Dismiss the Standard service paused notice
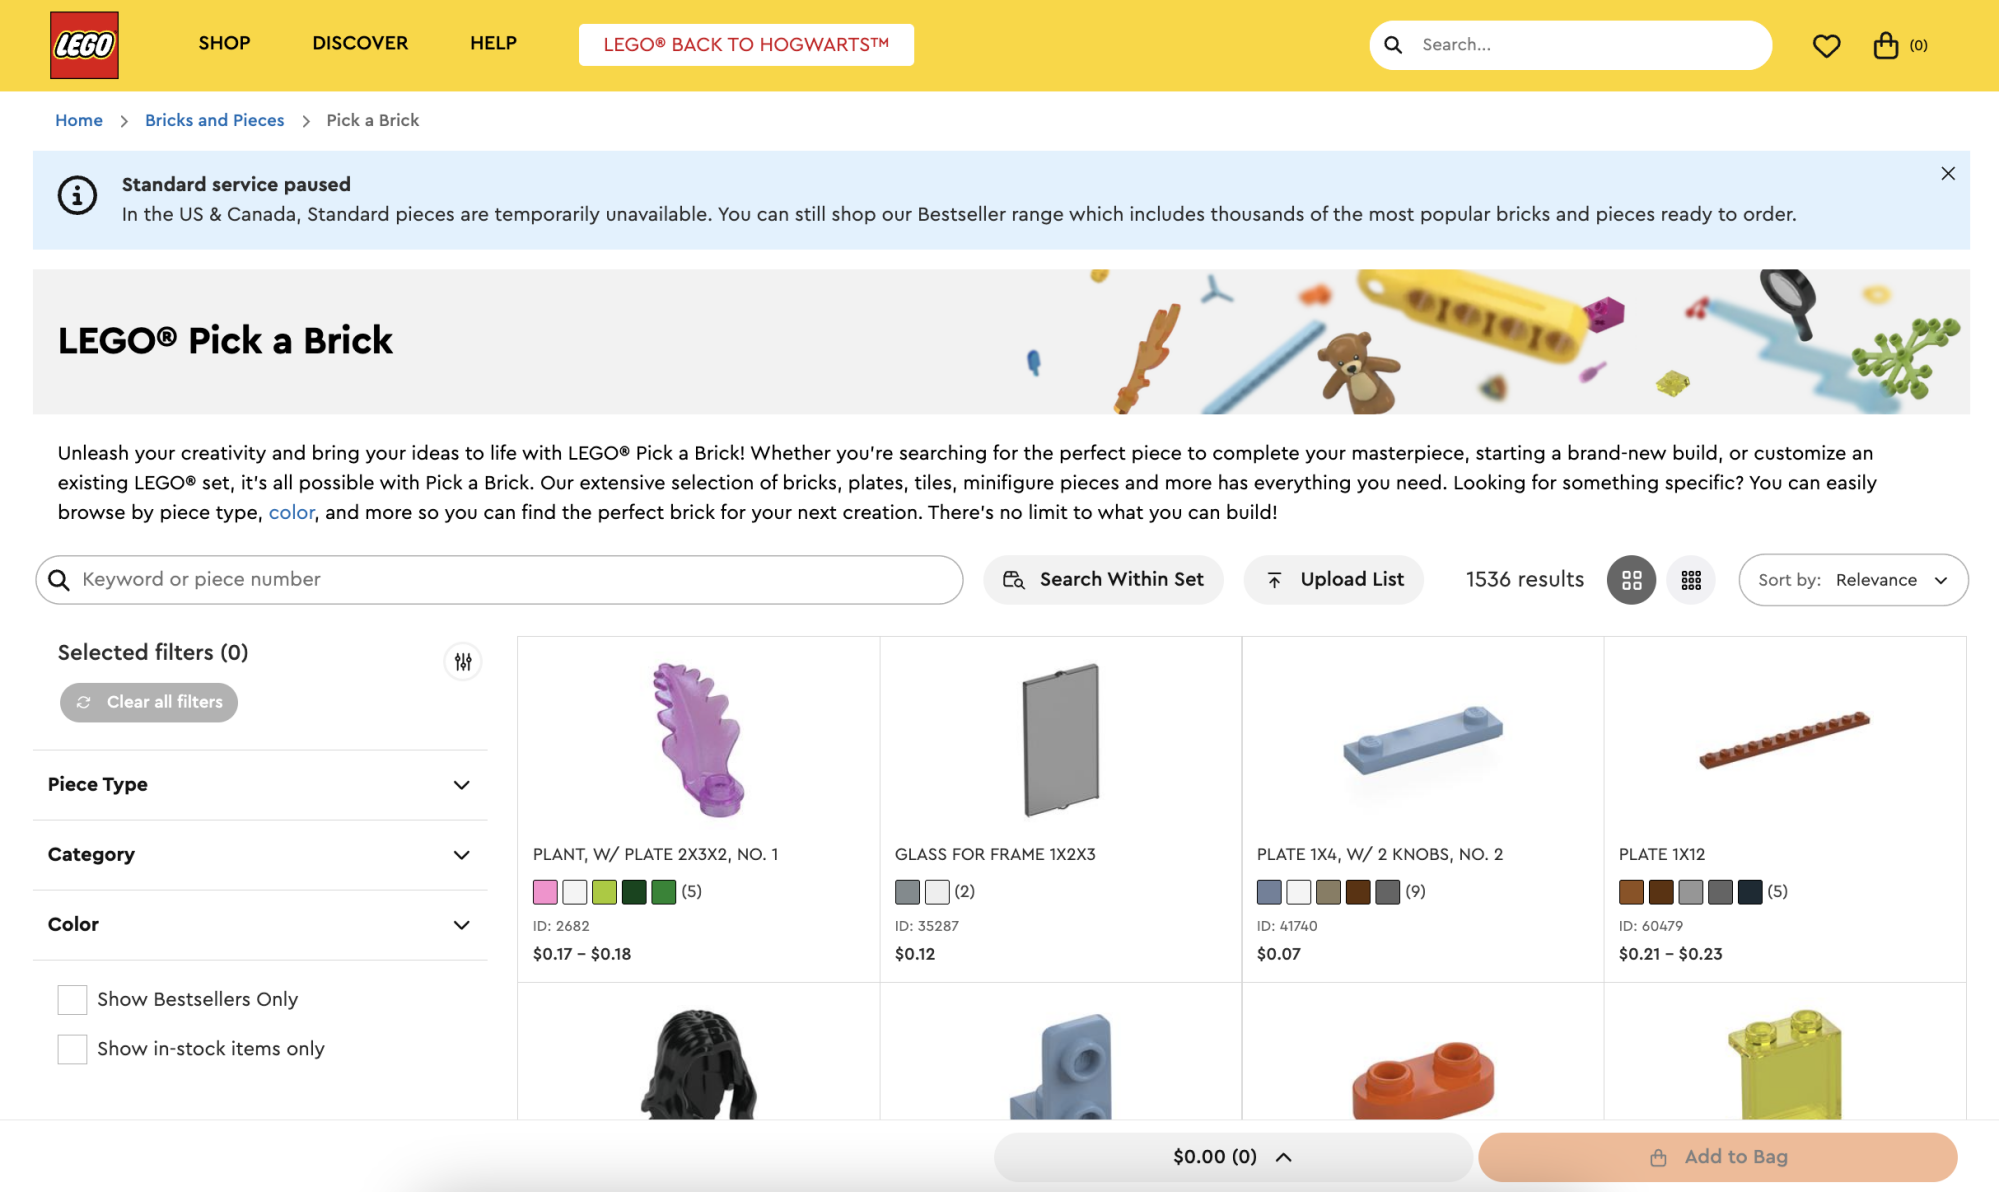The width and height of the screenshot is (1999, 1192). [x=1948, y=174]
